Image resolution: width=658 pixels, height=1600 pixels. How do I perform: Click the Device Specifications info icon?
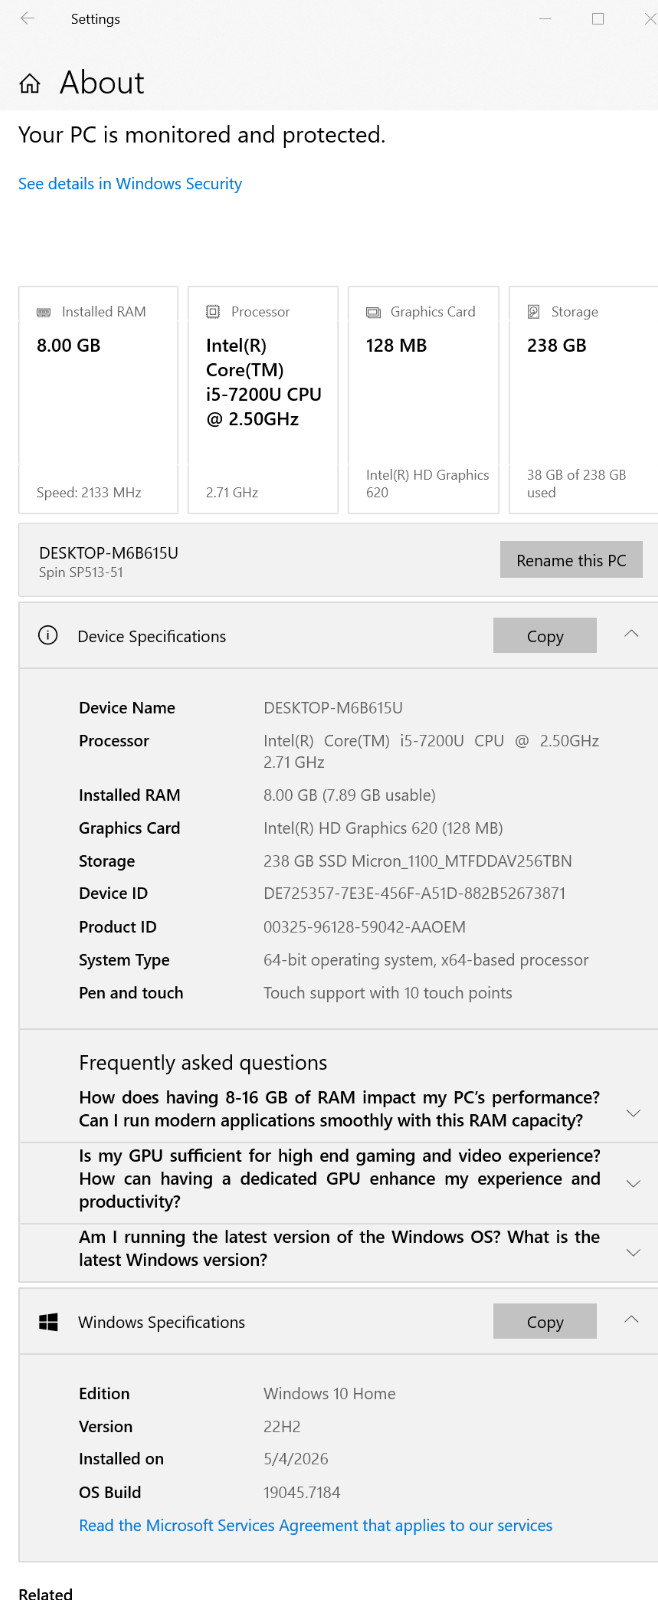pos(48,635)
